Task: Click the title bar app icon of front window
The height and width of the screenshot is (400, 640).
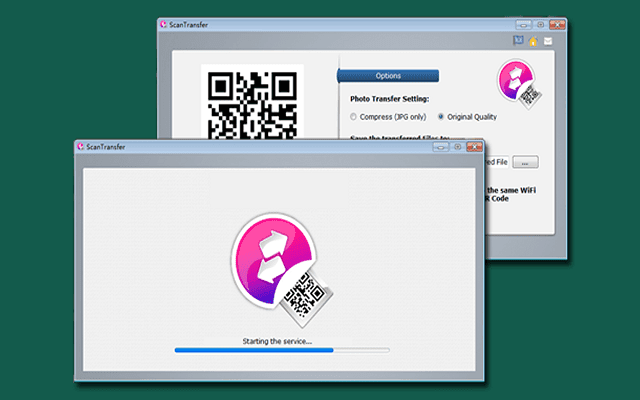Action: pyautogui.click(x=81, y=147)
